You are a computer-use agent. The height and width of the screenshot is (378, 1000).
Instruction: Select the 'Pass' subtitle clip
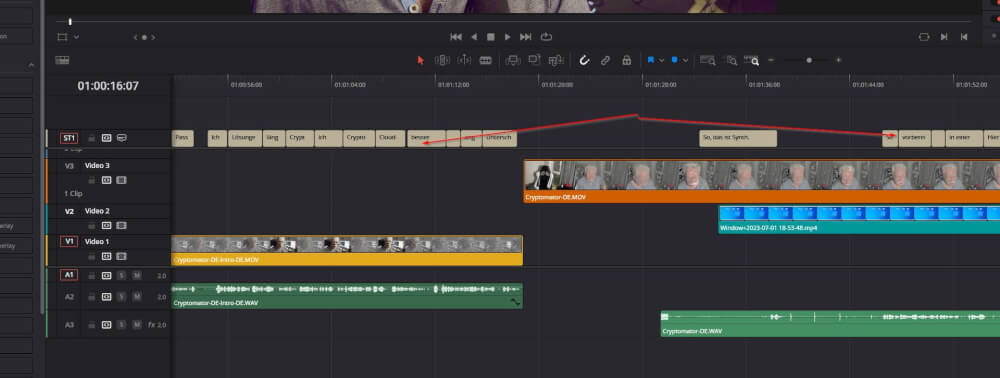pos(182,138)
